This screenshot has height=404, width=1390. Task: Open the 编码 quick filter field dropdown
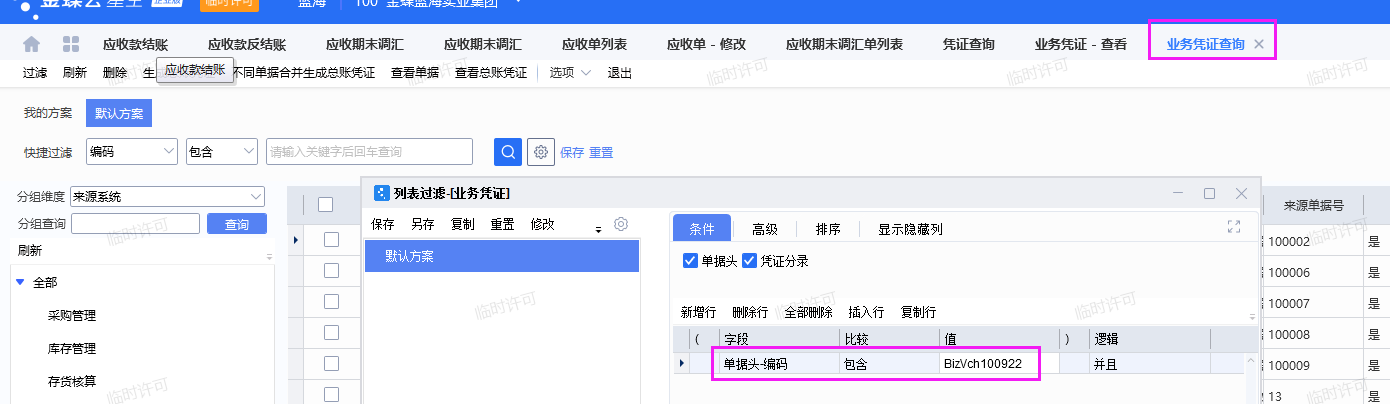168,152
